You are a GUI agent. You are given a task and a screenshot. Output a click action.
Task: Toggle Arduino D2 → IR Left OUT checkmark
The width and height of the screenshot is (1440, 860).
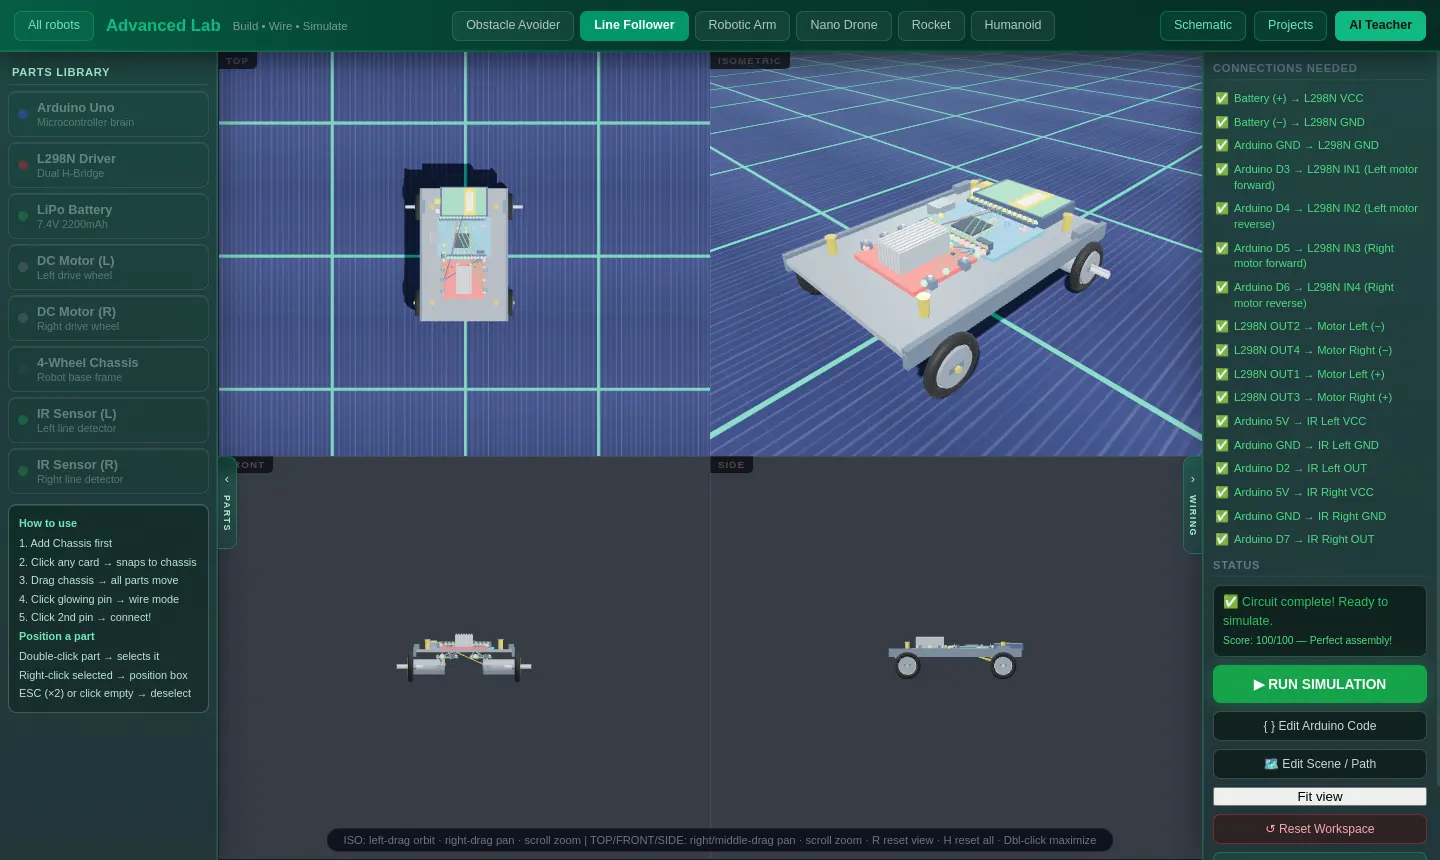point(1221,468)
